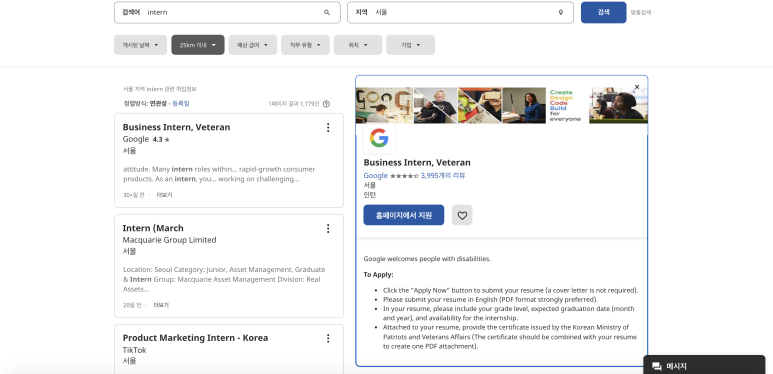Screen dimensions: 773x374
Task: Click the 1페이지 결과 1,779건 result count
Action: (x=294, y=104)
